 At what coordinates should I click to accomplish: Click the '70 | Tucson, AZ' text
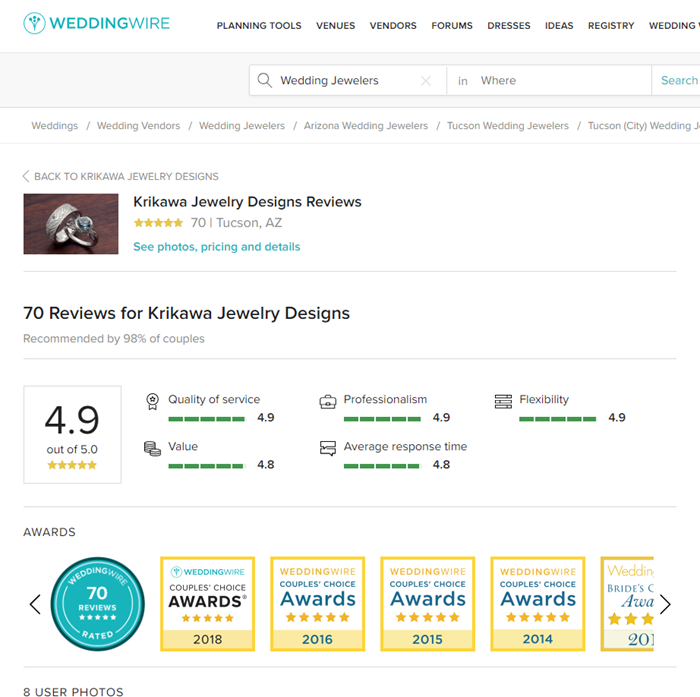(237, 223)
